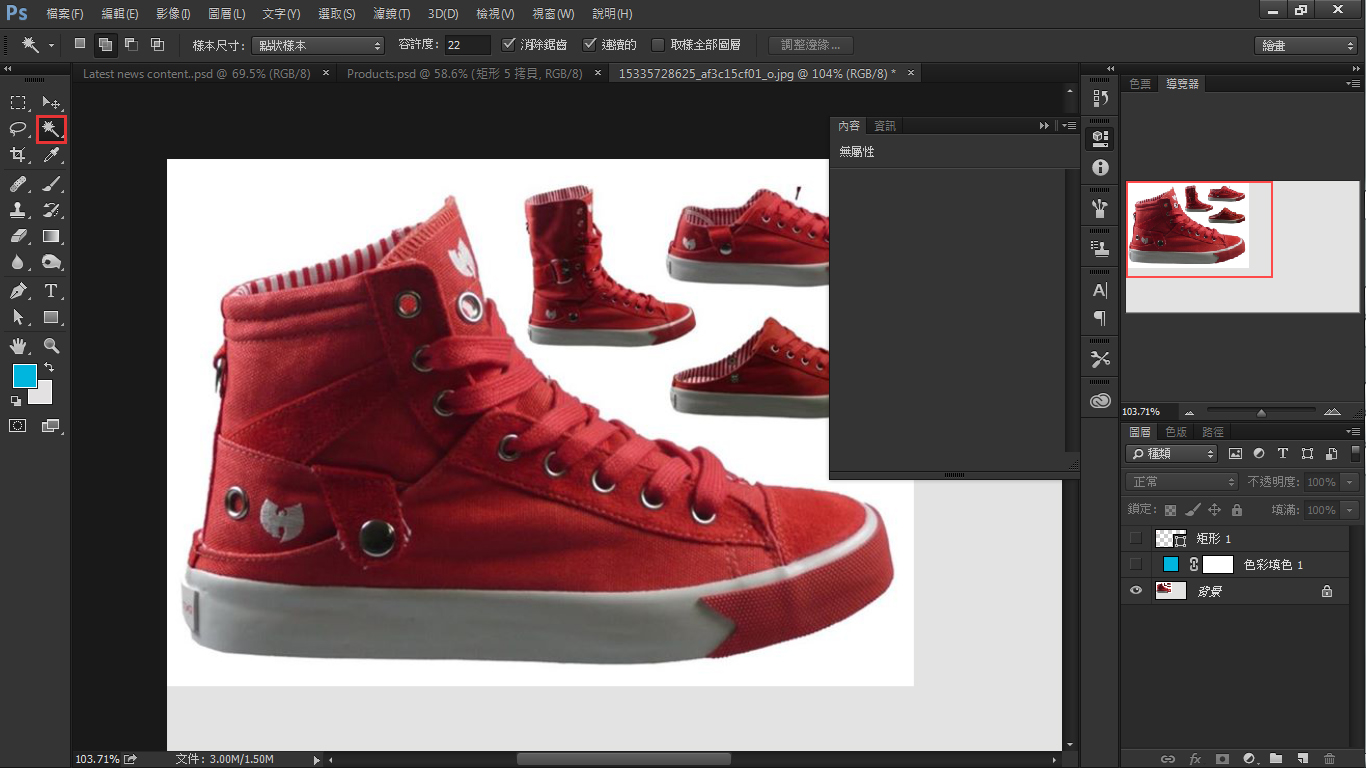This screenshot has height=768, width=1366.
Task: Create a new layer via page icon
Action: (1302, 759)
